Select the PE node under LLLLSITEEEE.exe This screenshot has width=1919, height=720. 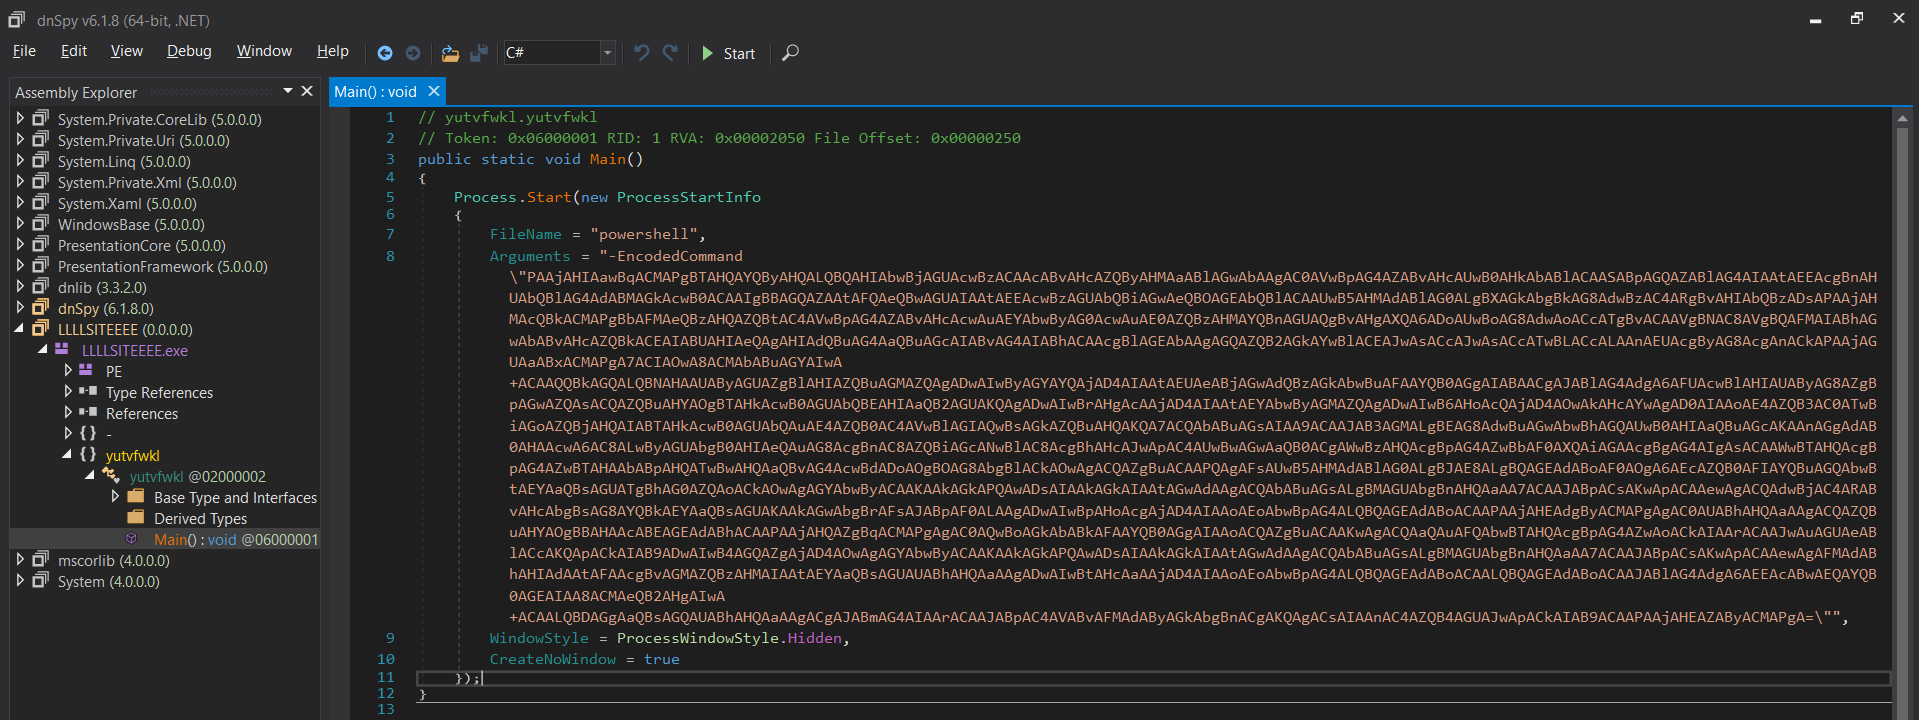click(114, 372)
